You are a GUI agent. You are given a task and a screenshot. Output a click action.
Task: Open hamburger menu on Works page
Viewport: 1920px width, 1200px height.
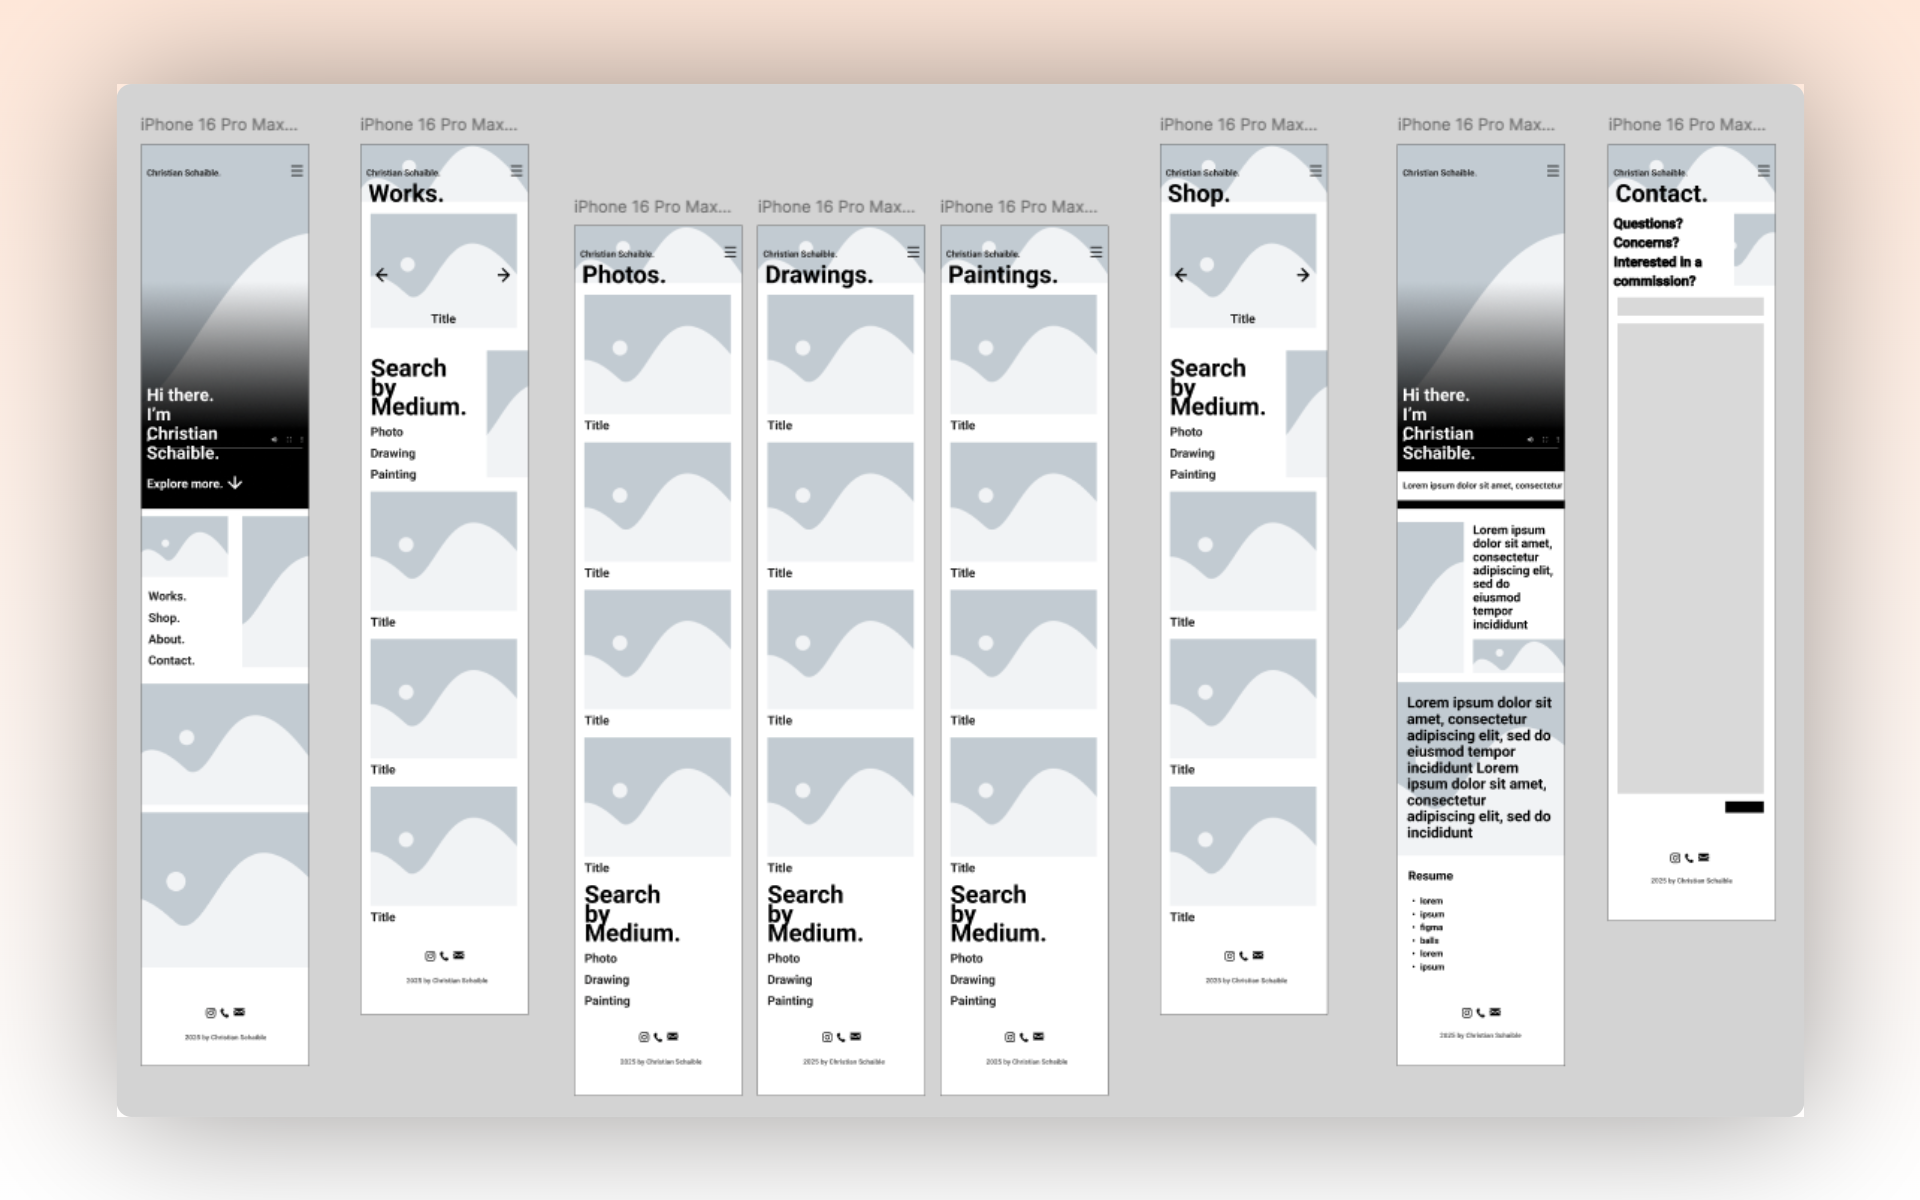[516, 171]
